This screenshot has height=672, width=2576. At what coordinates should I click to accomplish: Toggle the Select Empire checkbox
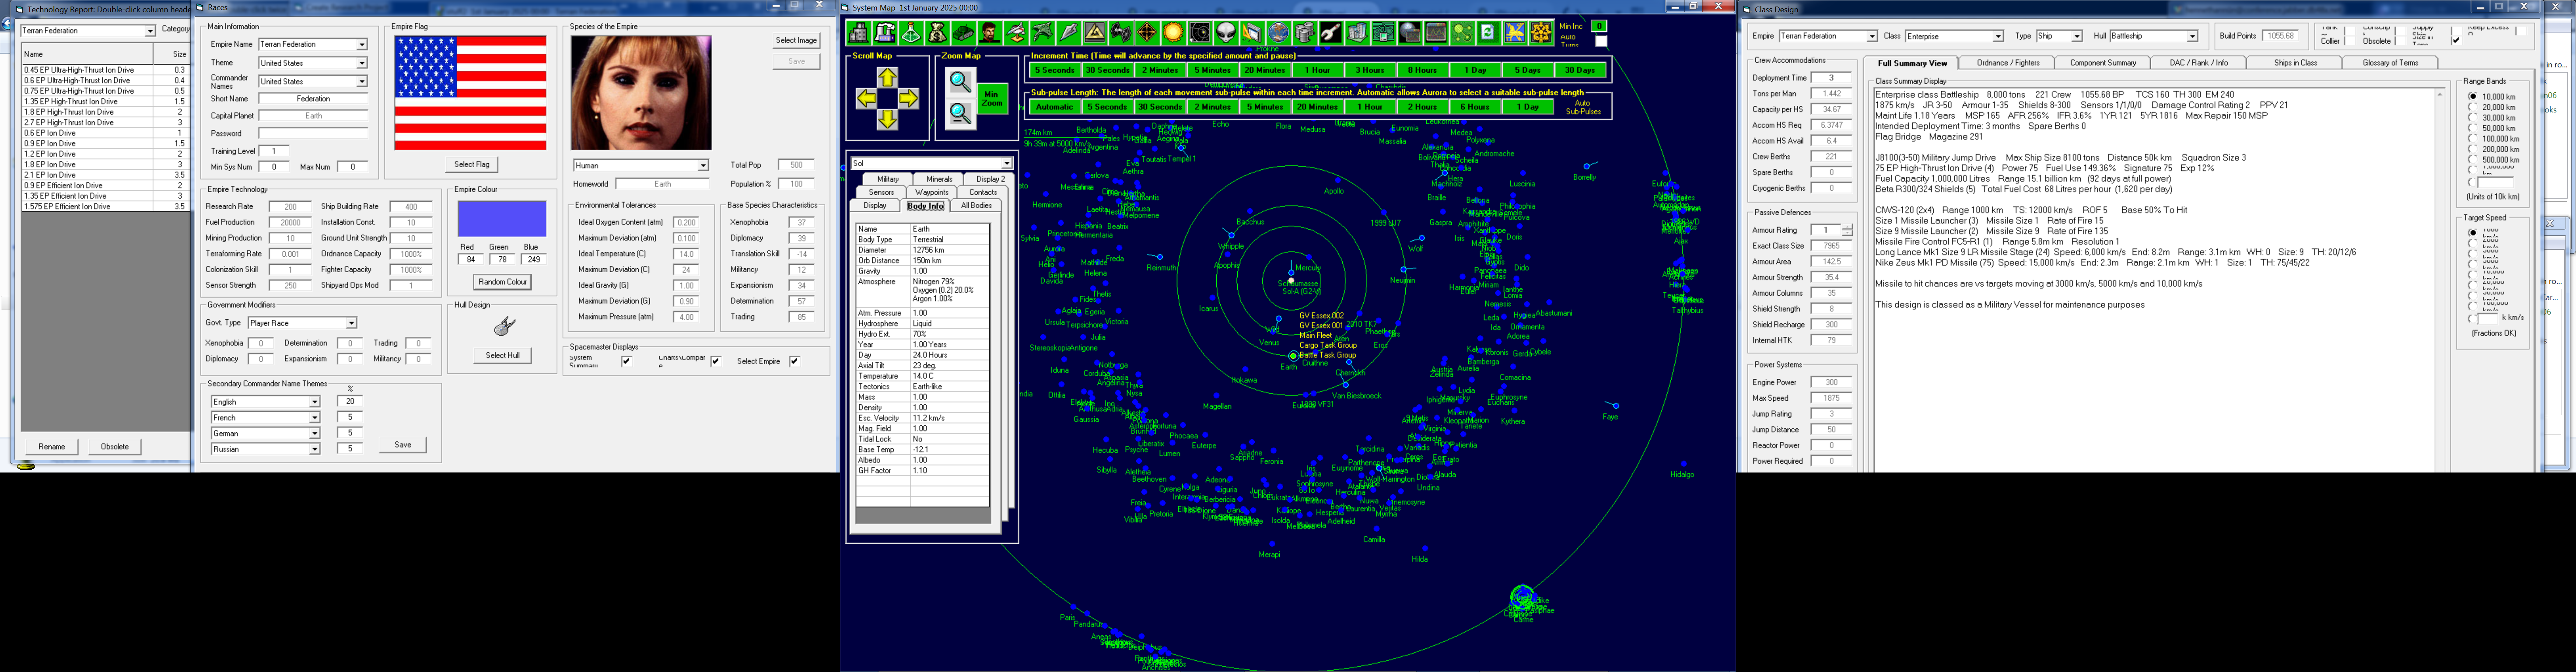click(794, 361)
